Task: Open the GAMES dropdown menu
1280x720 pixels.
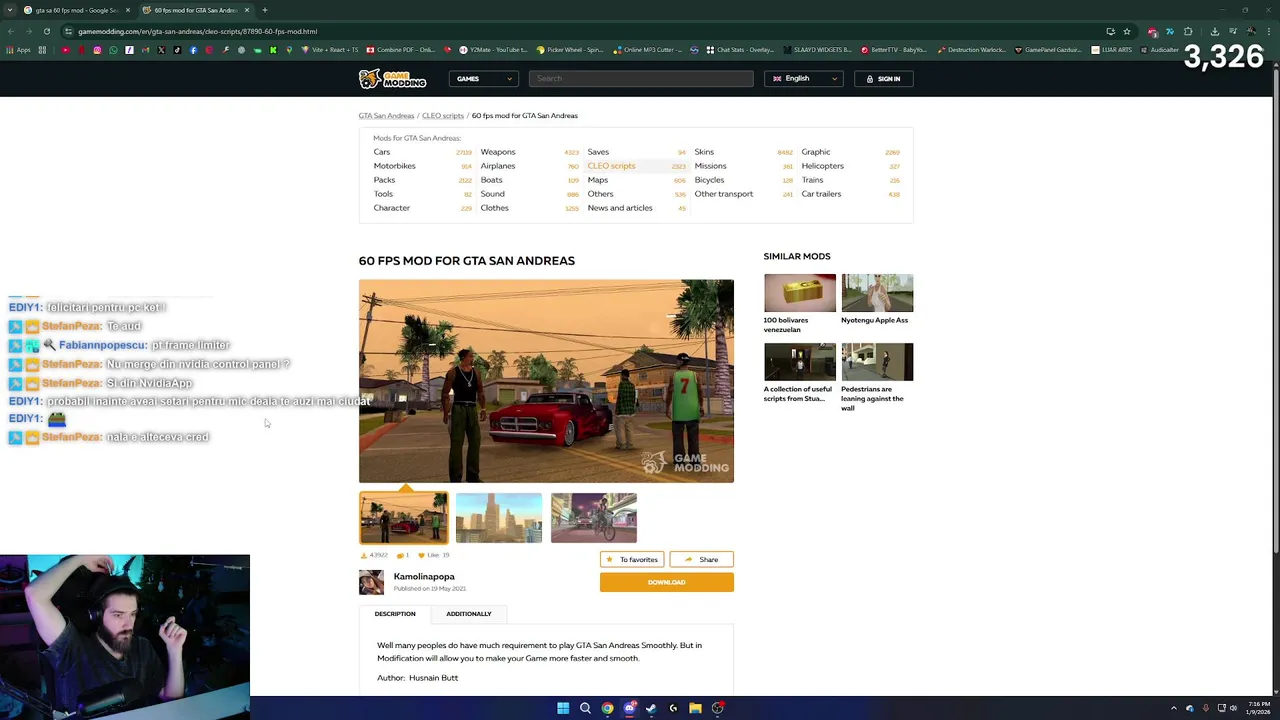Action: (x=485, y=79)
